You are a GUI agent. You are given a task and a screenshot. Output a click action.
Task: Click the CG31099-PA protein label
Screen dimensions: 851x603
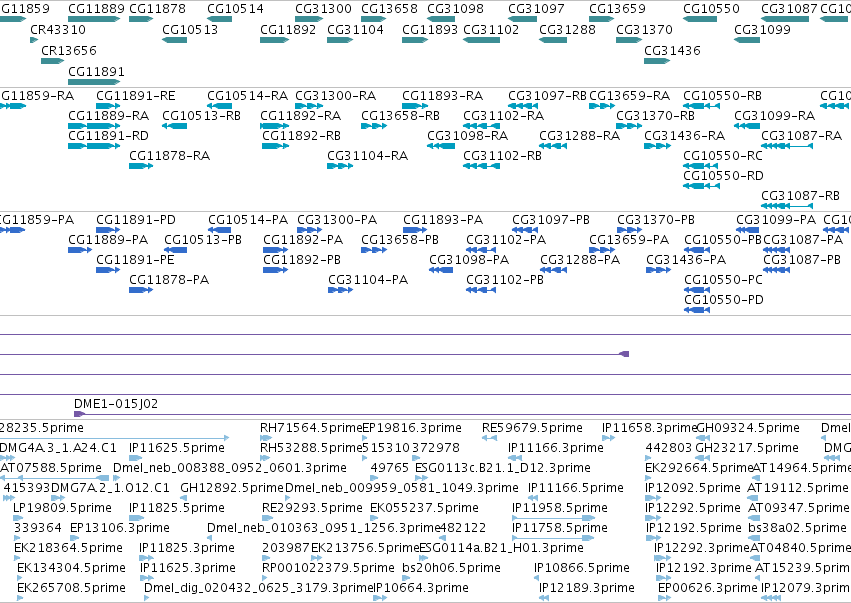776,220
